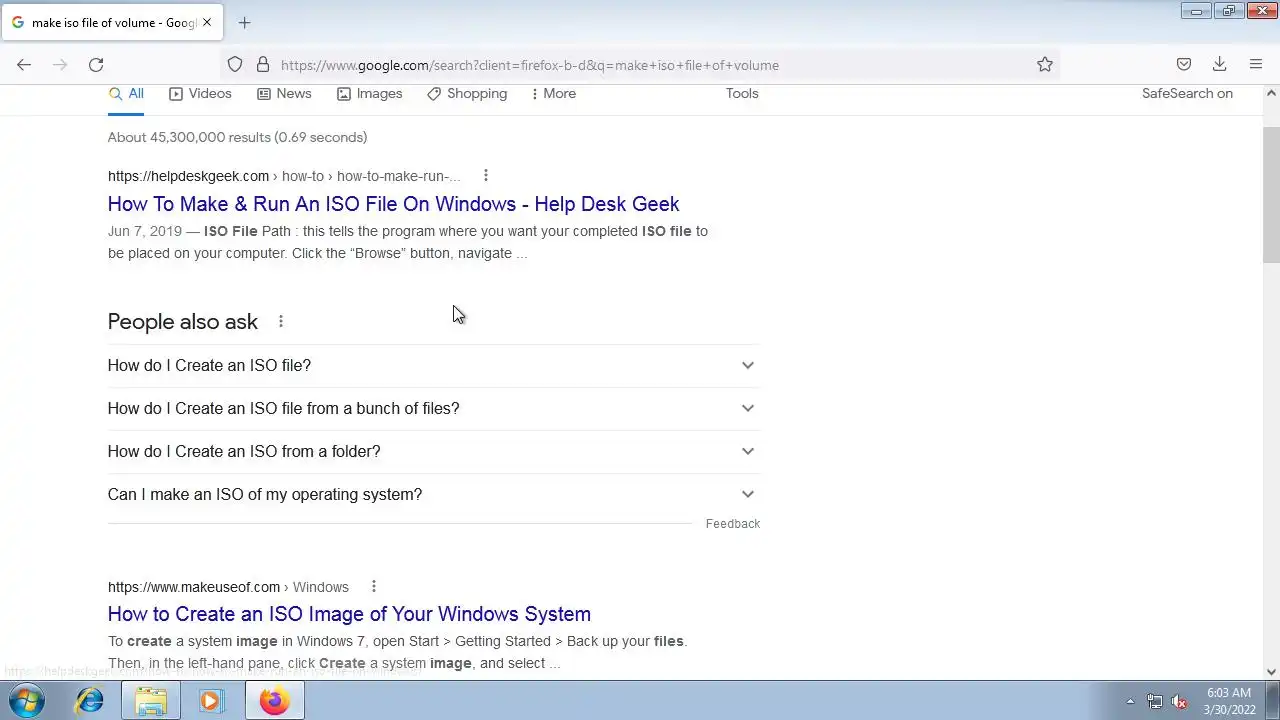Go back to previous page
The image size is (1280, 720).
click(x=24, y=65)
